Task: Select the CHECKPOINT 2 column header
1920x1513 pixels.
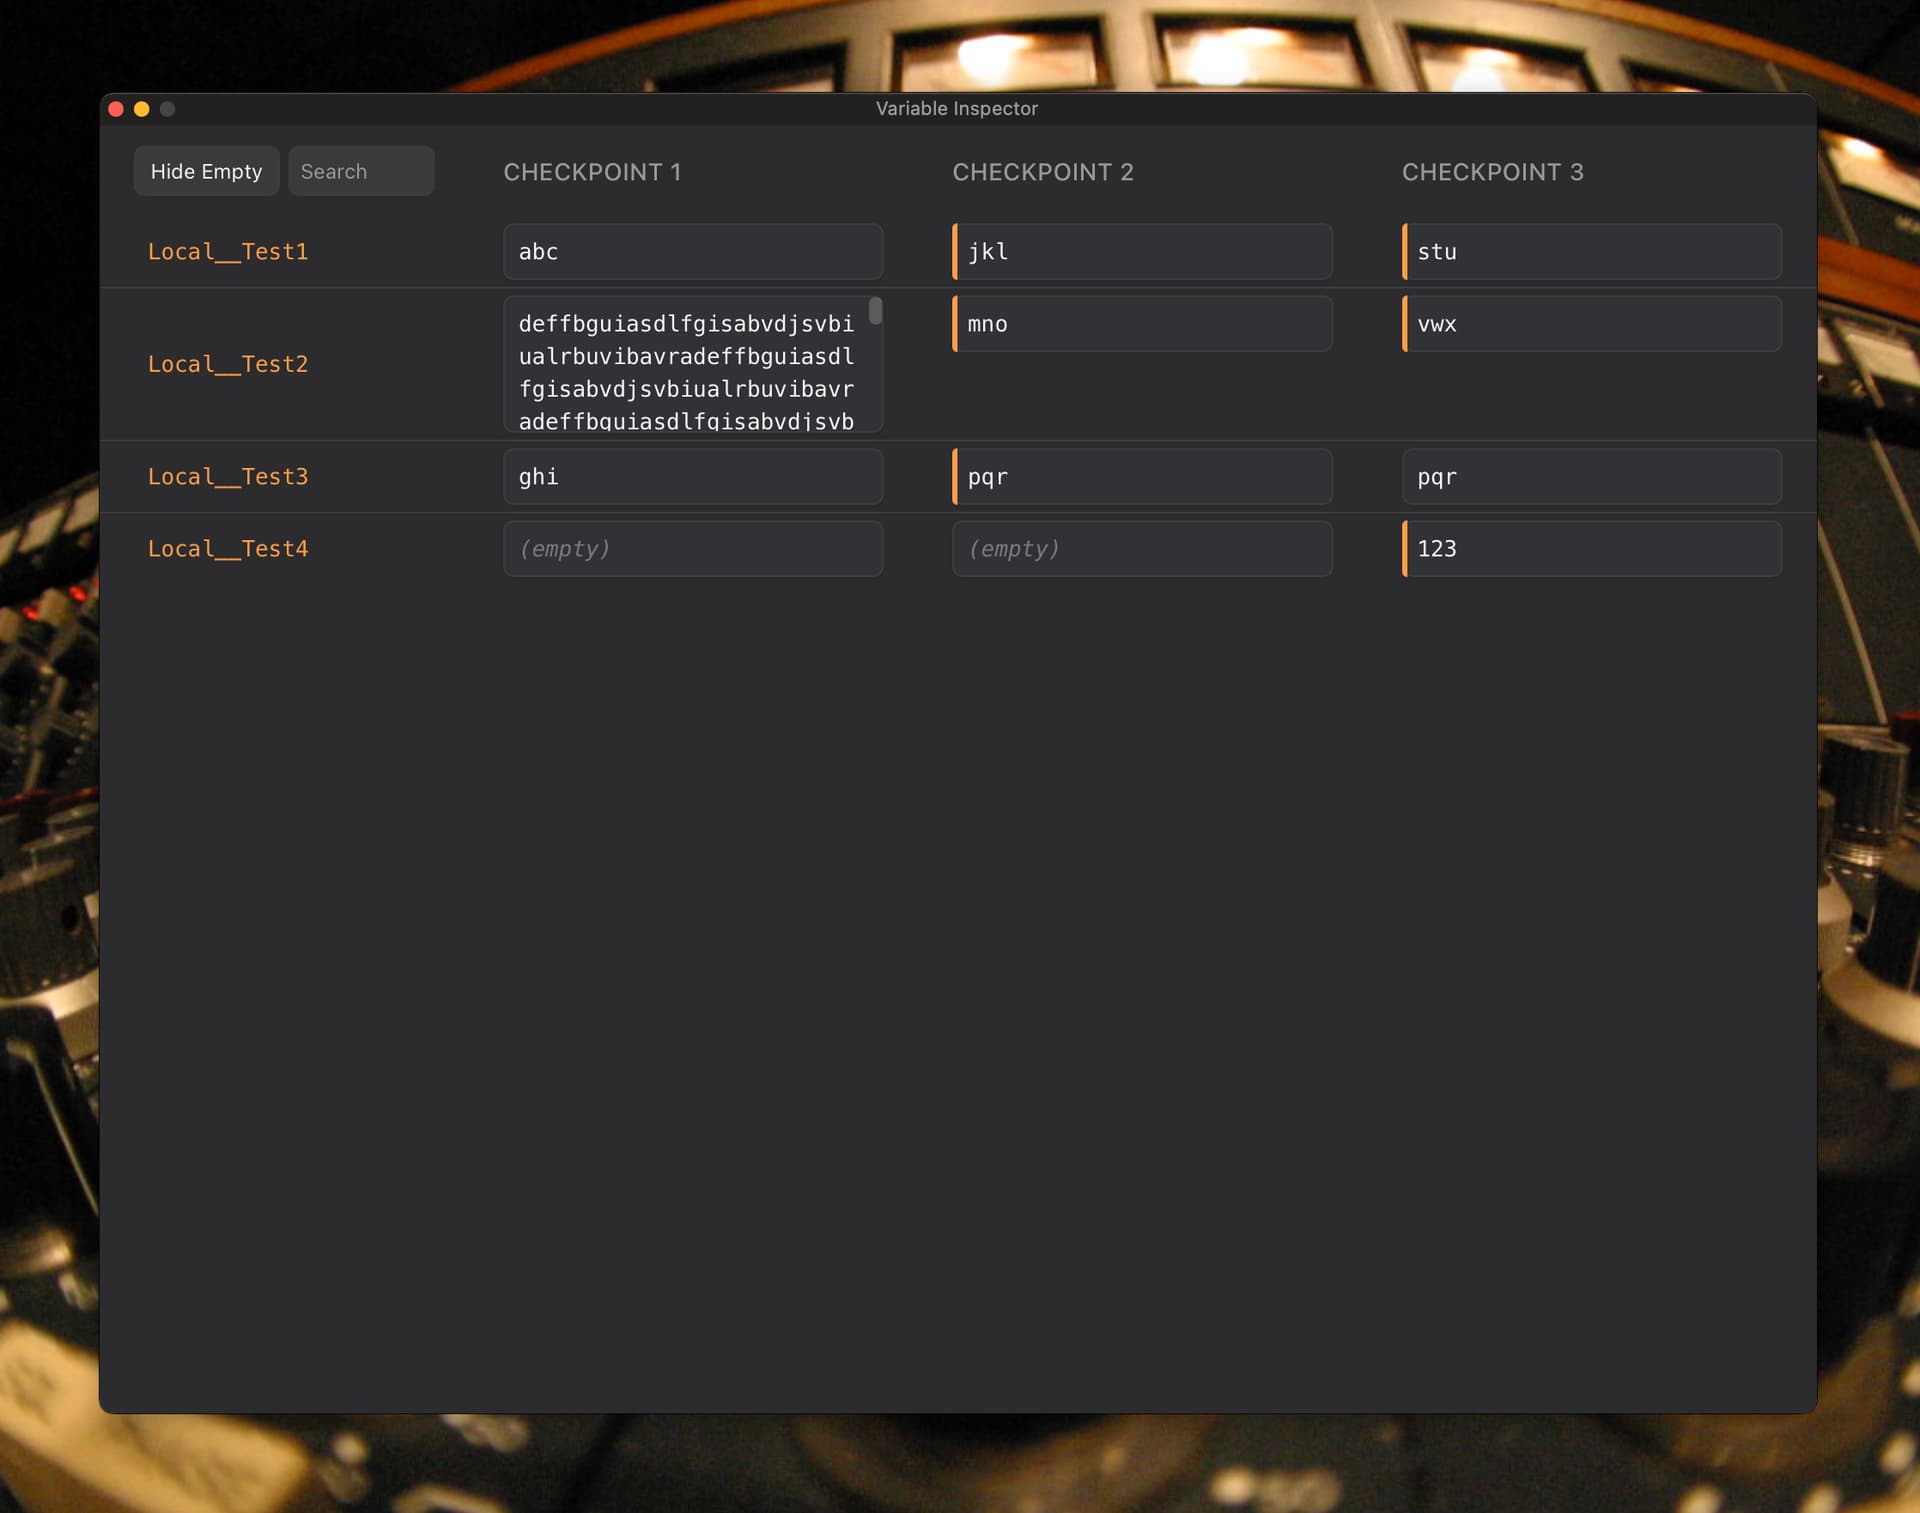Action: [1043, 172]
